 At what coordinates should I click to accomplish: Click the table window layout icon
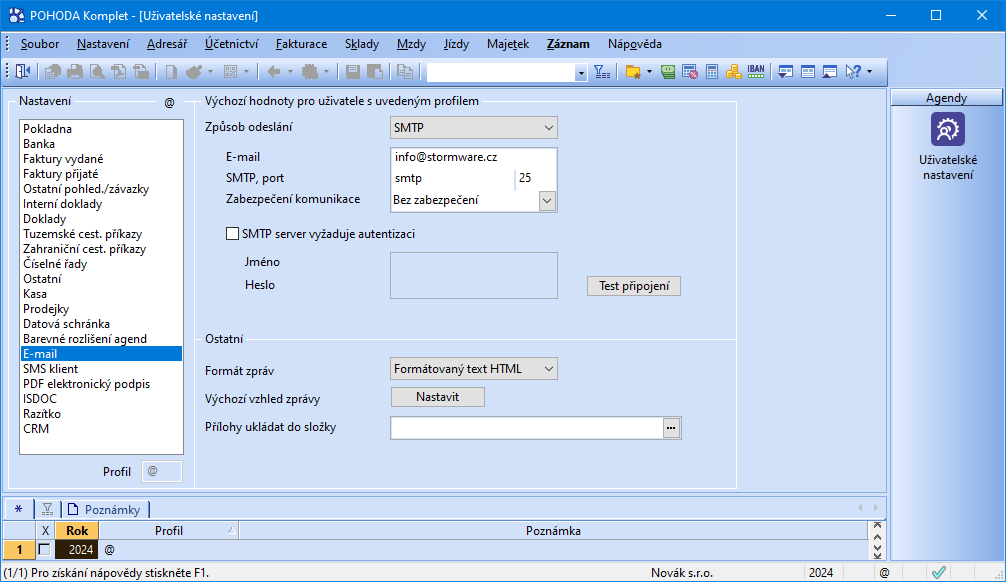pyautogui.click(x=808, y=71)
